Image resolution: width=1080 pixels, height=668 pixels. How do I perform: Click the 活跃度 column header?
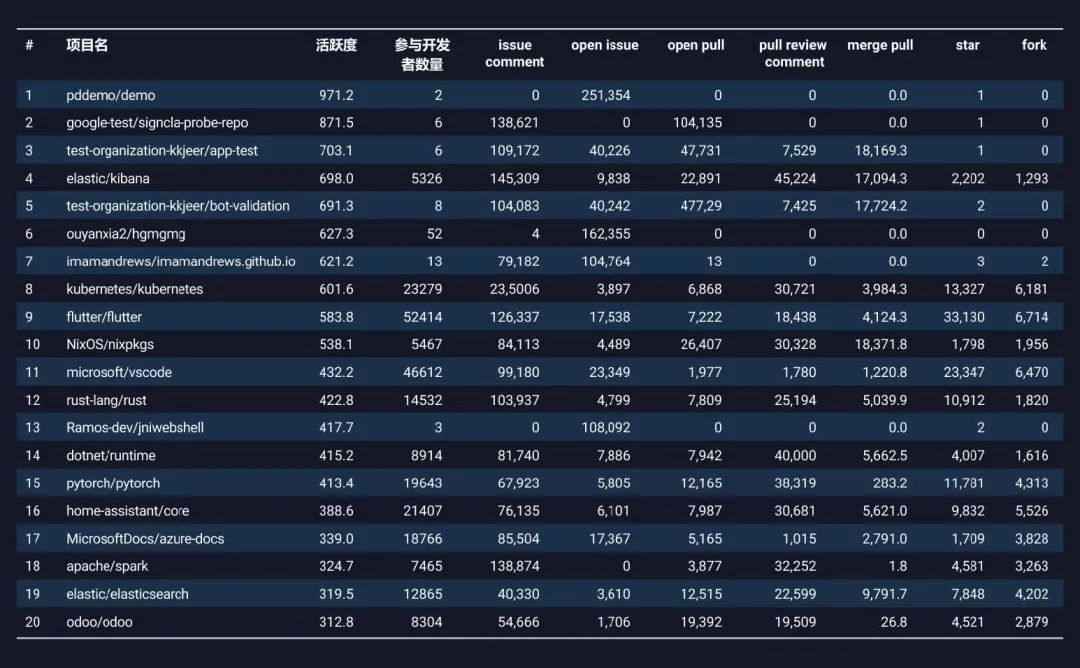[x=336, y=45]
